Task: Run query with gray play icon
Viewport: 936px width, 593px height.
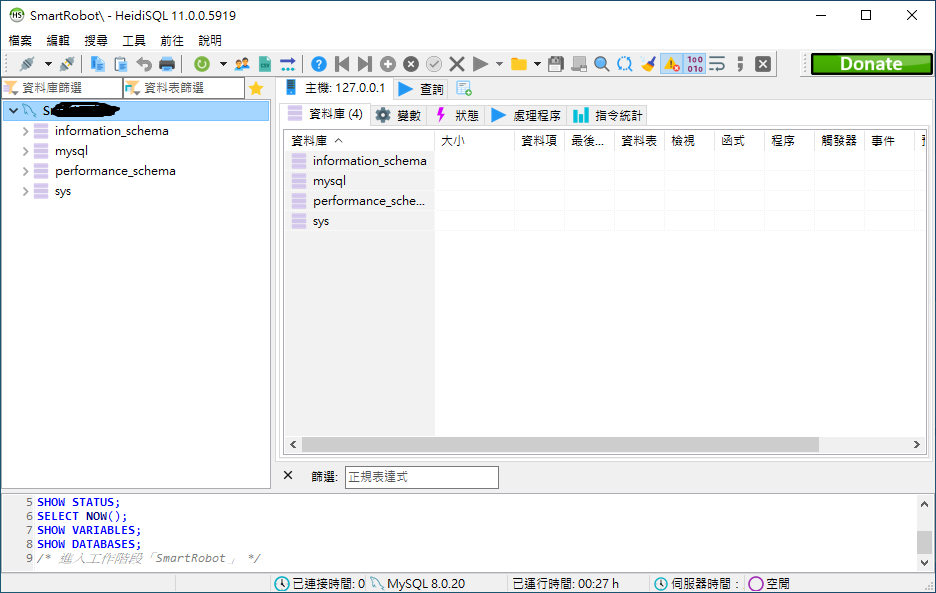Action: [480, 64]
